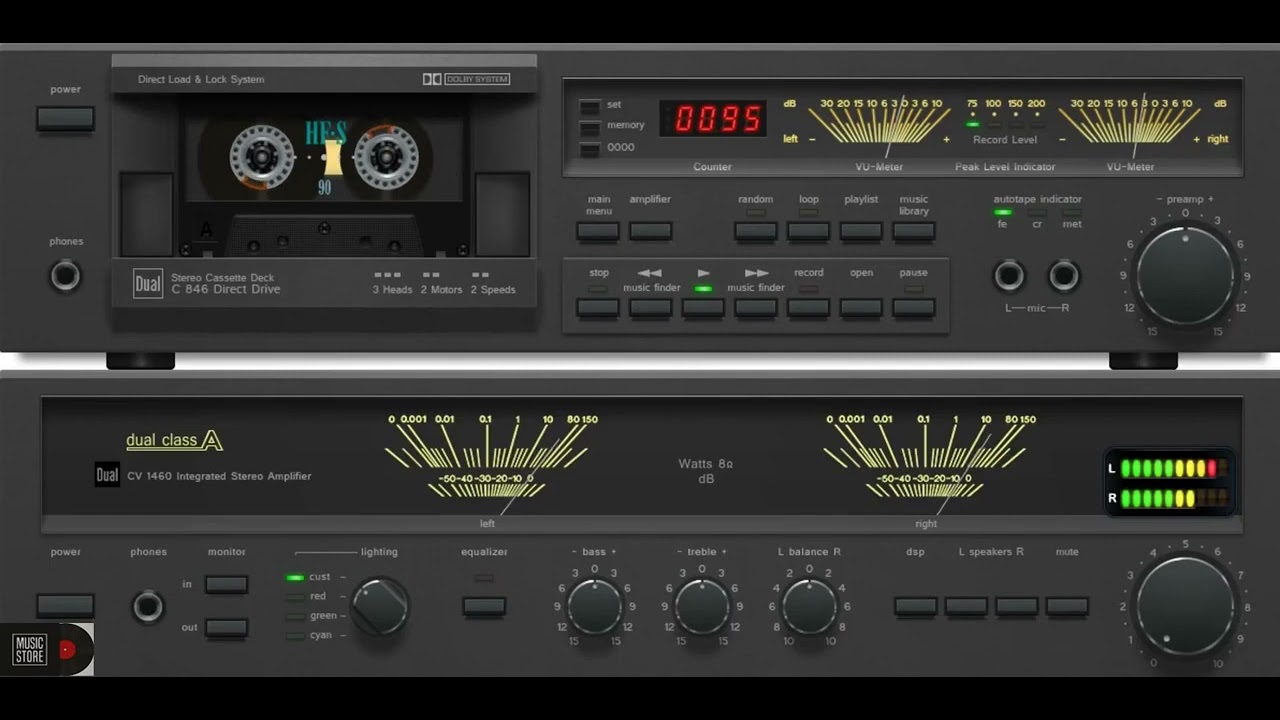The height and width of the screenshot is (720, 1280).
Task: Click the Dual logo on the amplifier
Action: (107, 475)
